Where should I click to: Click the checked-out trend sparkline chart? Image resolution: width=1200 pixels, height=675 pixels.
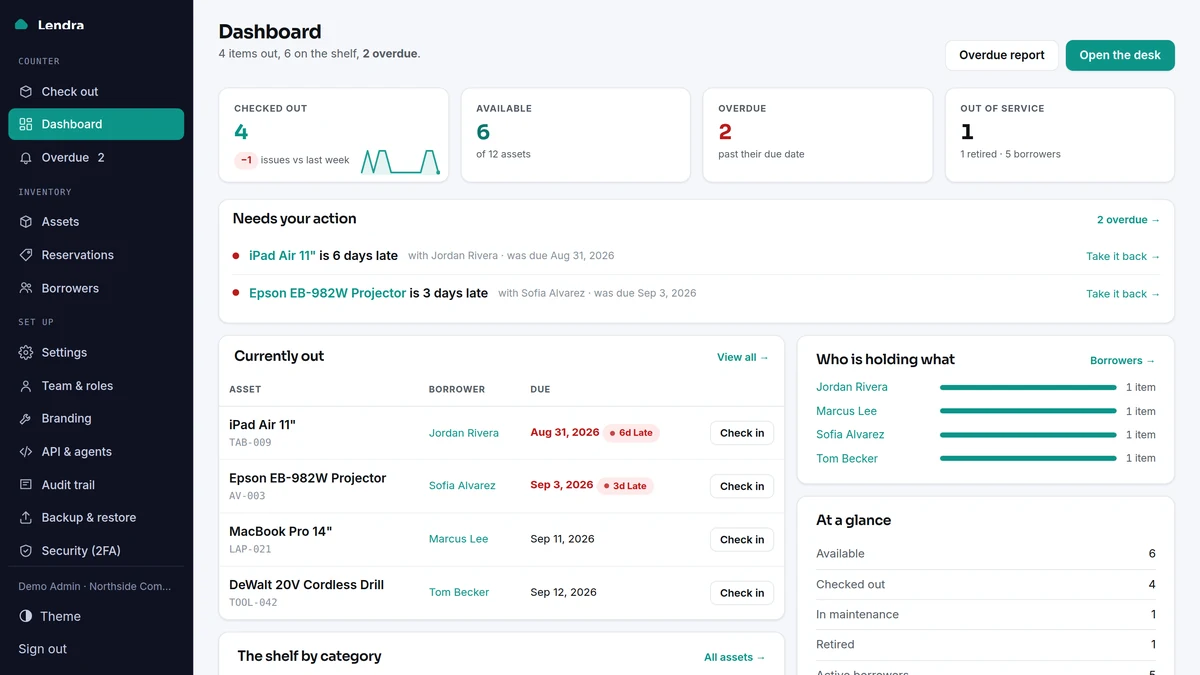tap(401, 161)
